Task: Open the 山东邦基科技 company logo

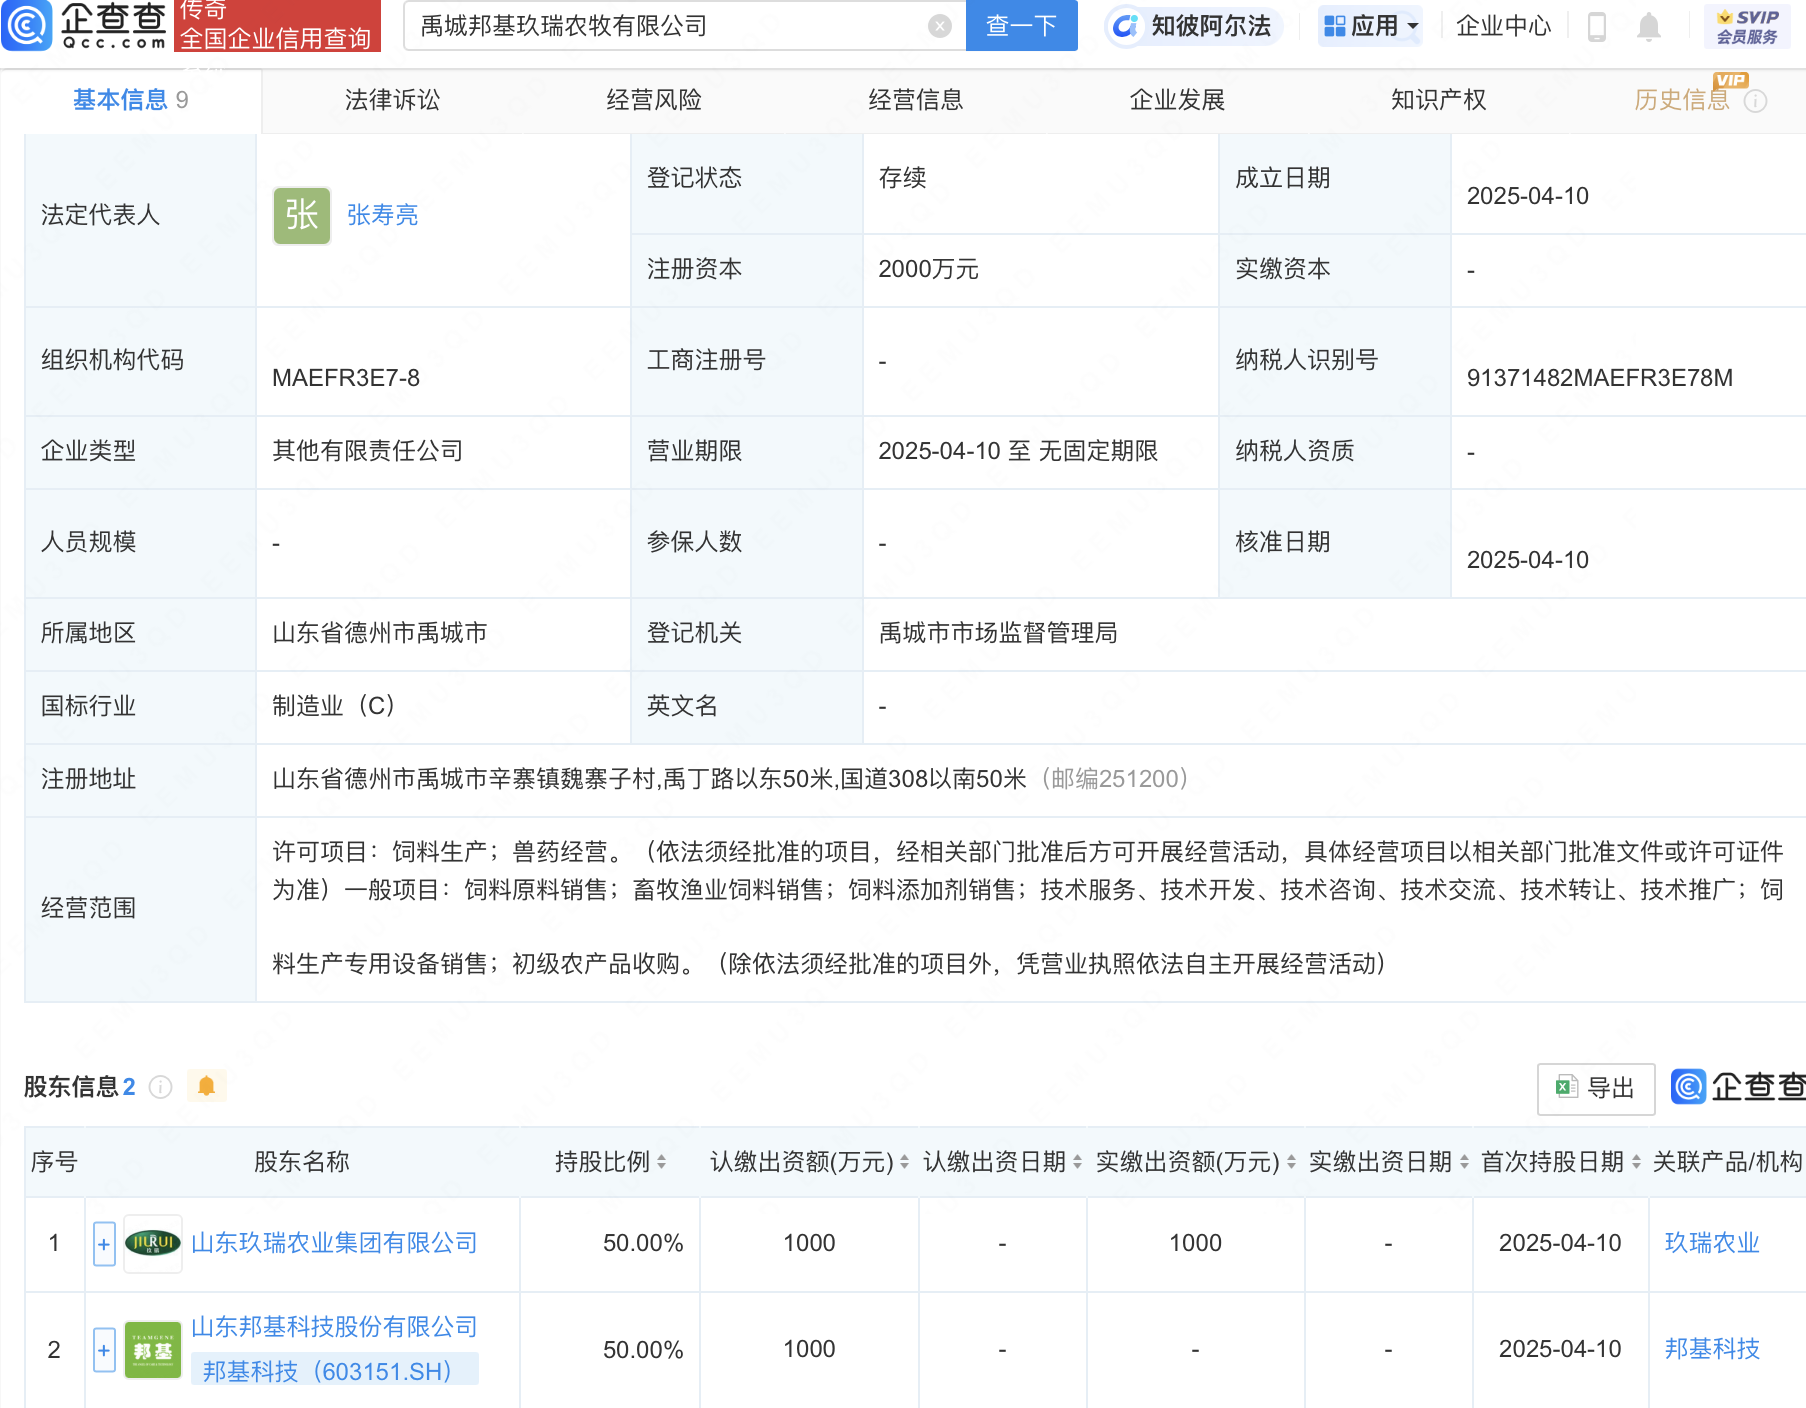Action: (x=153, y=1350)
